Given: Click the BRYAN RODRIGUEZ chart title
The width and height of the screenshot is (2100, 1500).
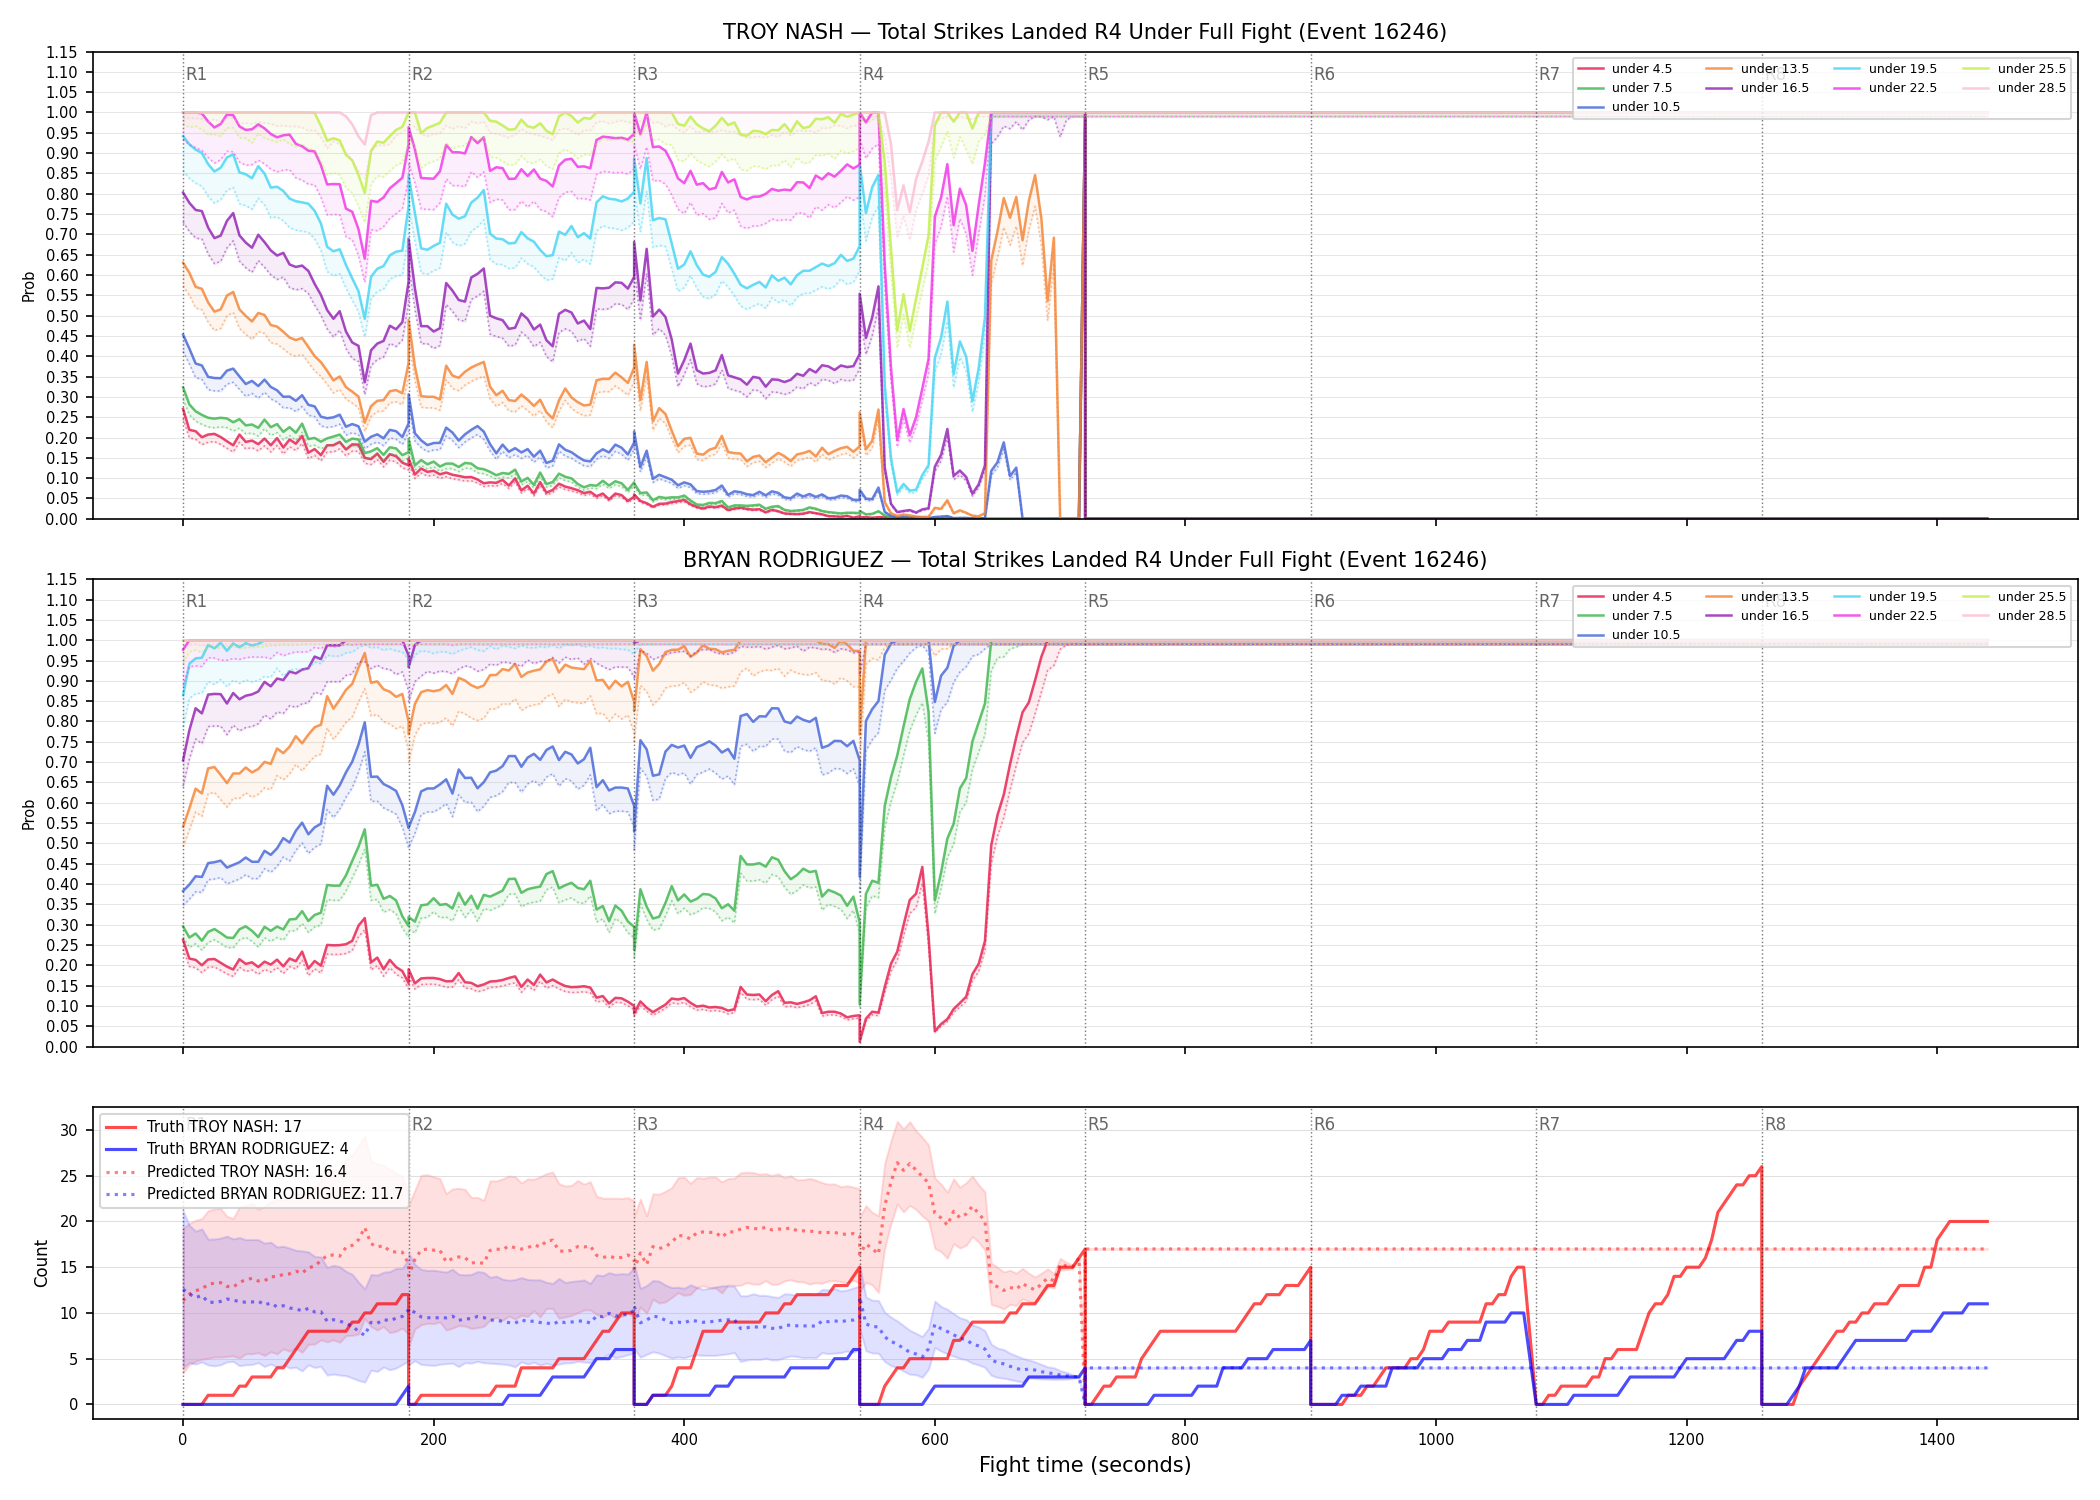Looking at the screenshot, I should tap(1085, 560).
